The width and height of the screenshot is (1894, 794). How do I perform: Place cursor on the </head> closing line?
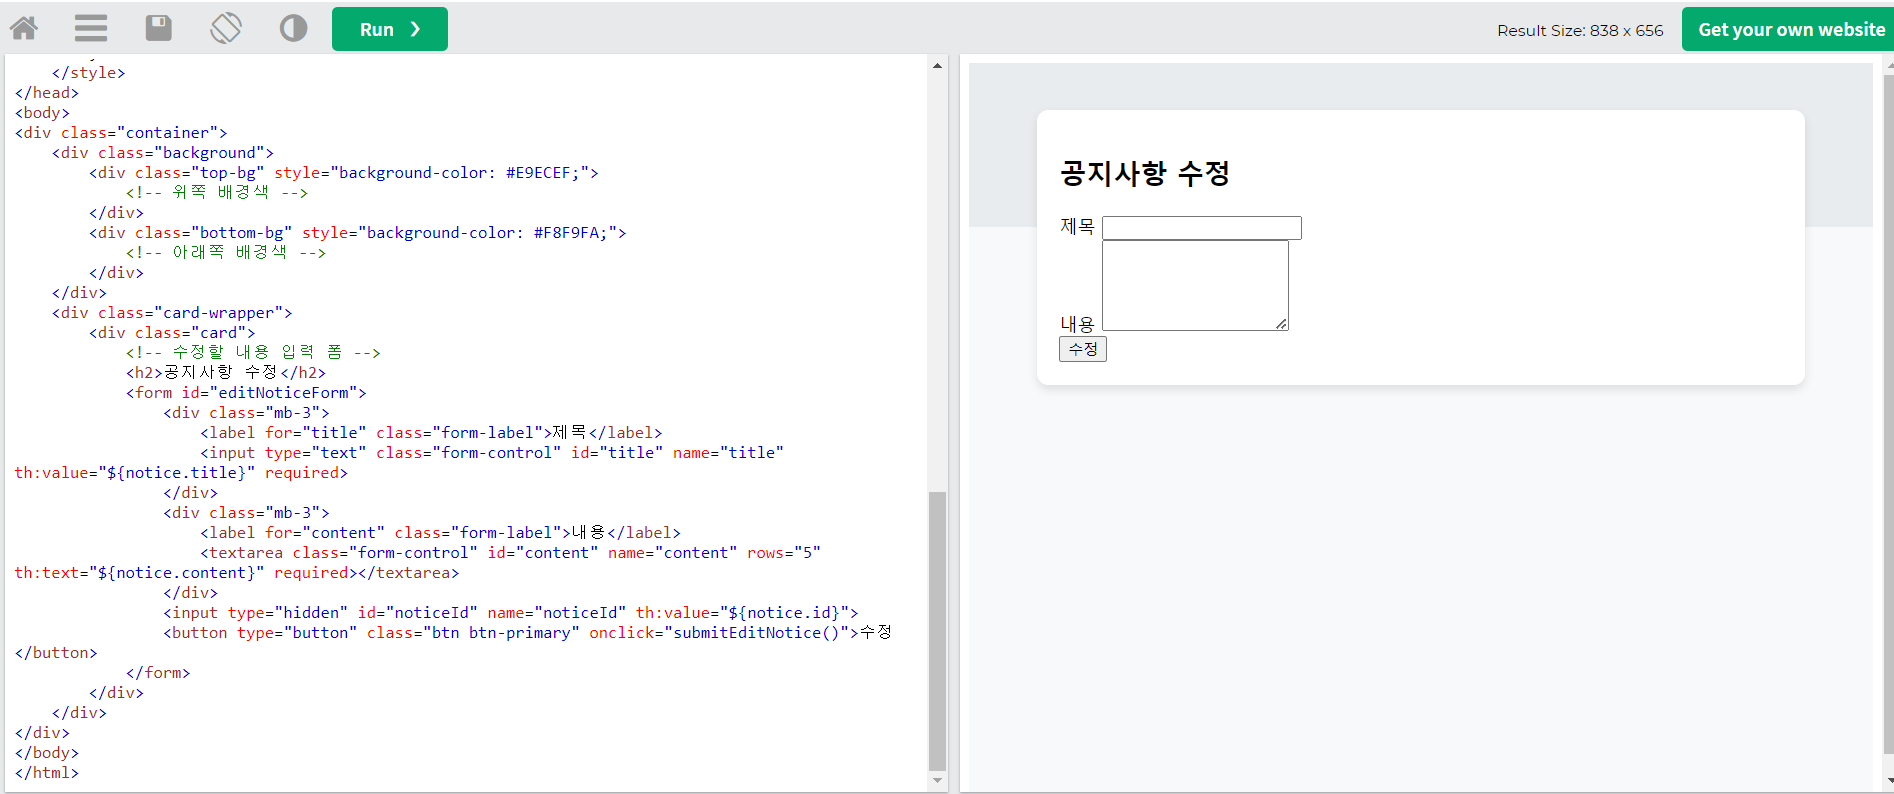point(47,93)
